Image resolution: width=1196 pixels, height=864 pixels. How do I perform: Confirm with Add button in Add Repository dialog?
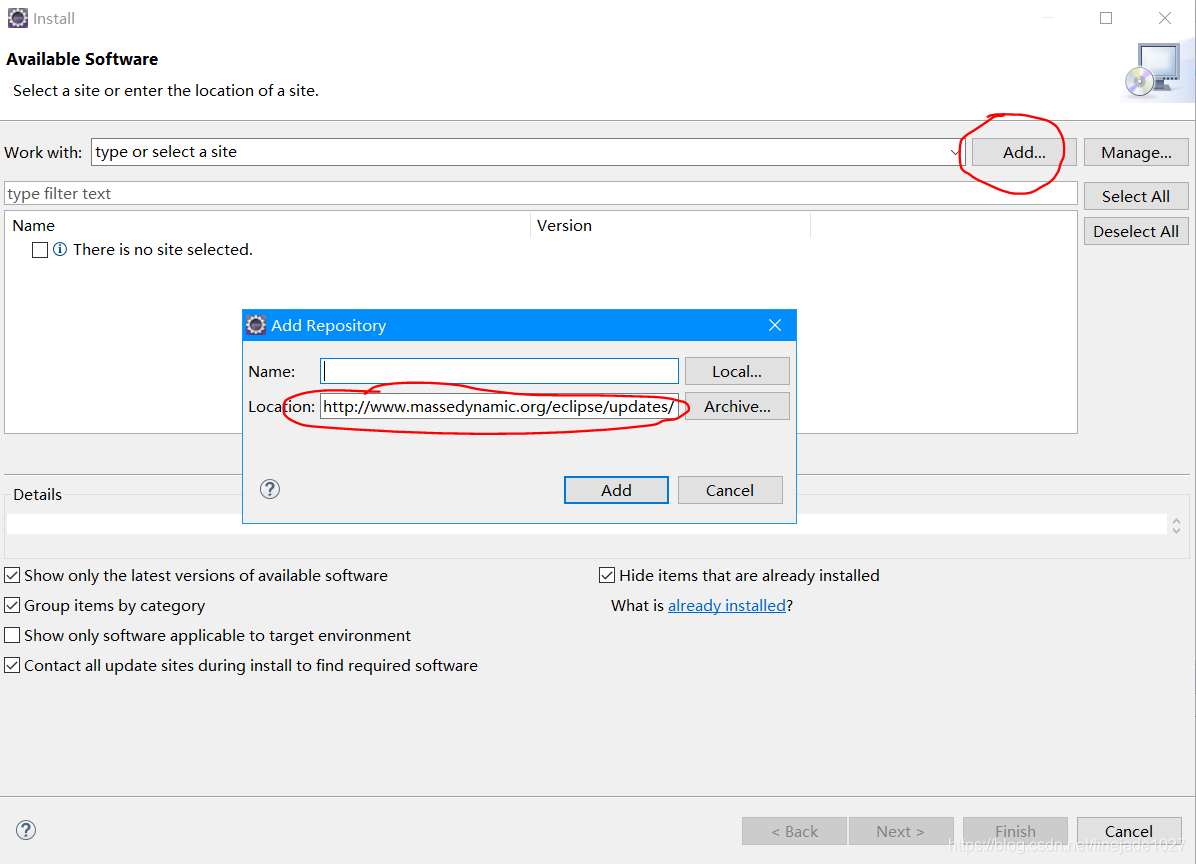point(616,490)
